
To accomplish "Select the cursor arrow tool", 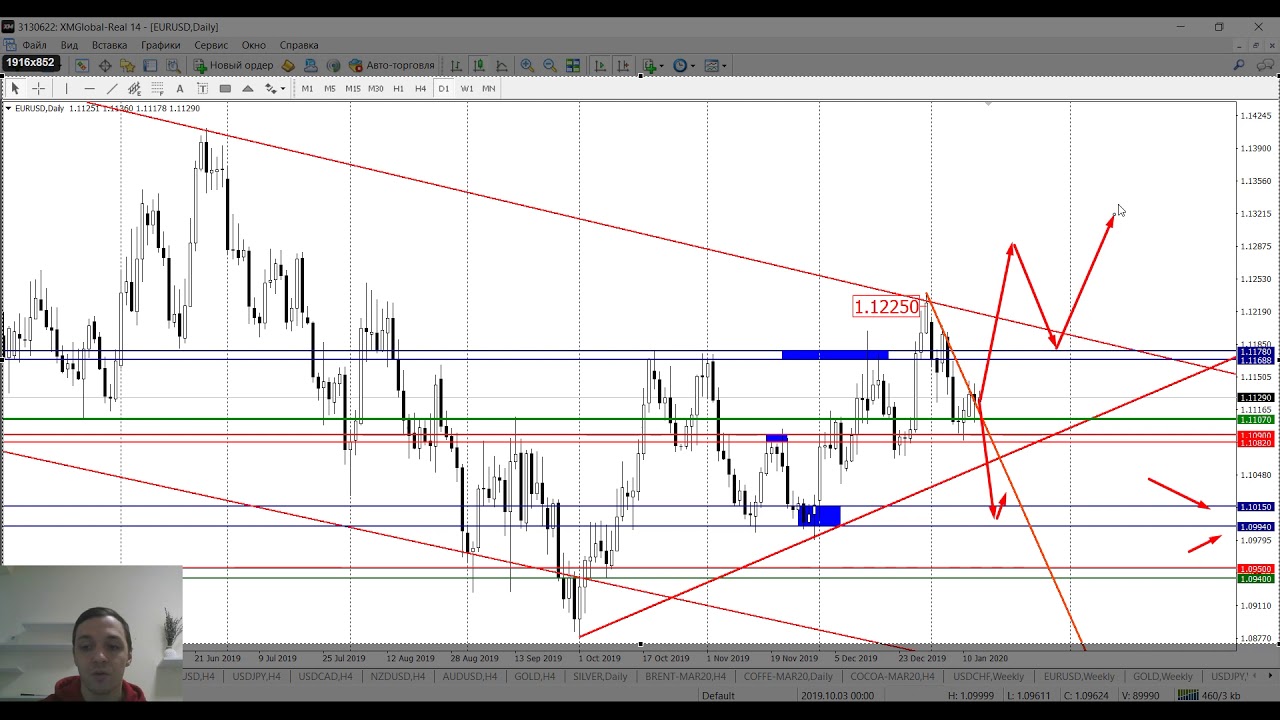I will pos(15,88).
